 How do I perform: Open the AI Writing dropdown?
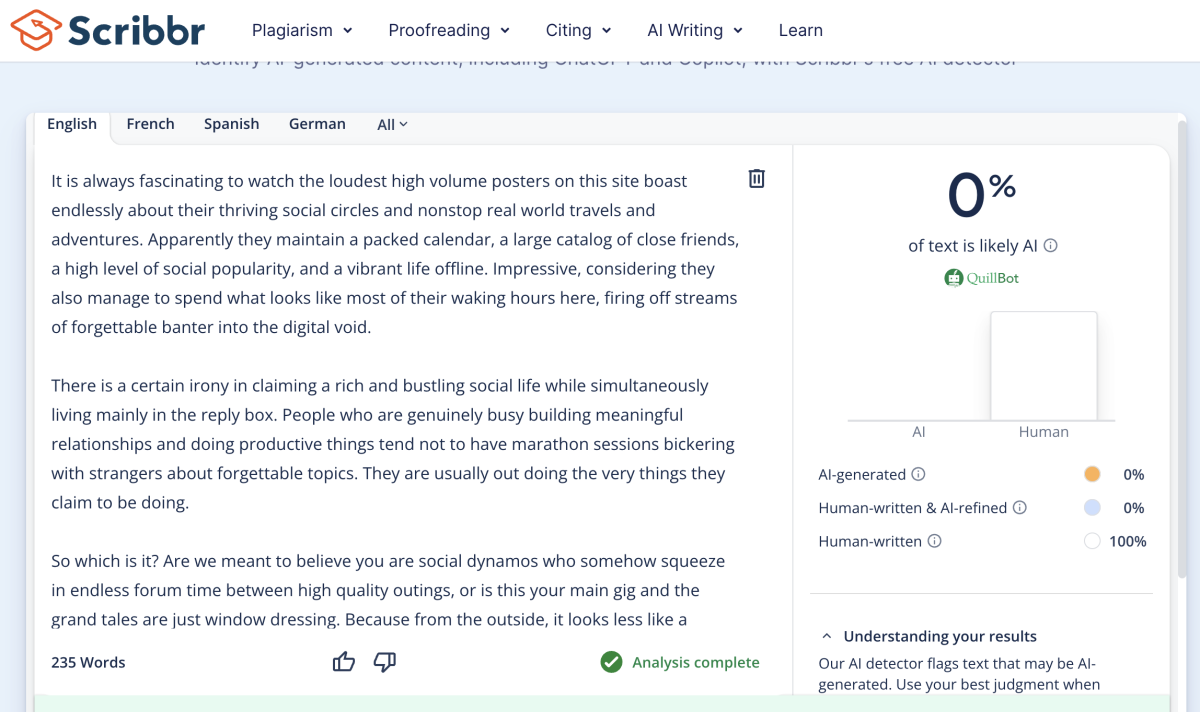(x=695, y=30)
